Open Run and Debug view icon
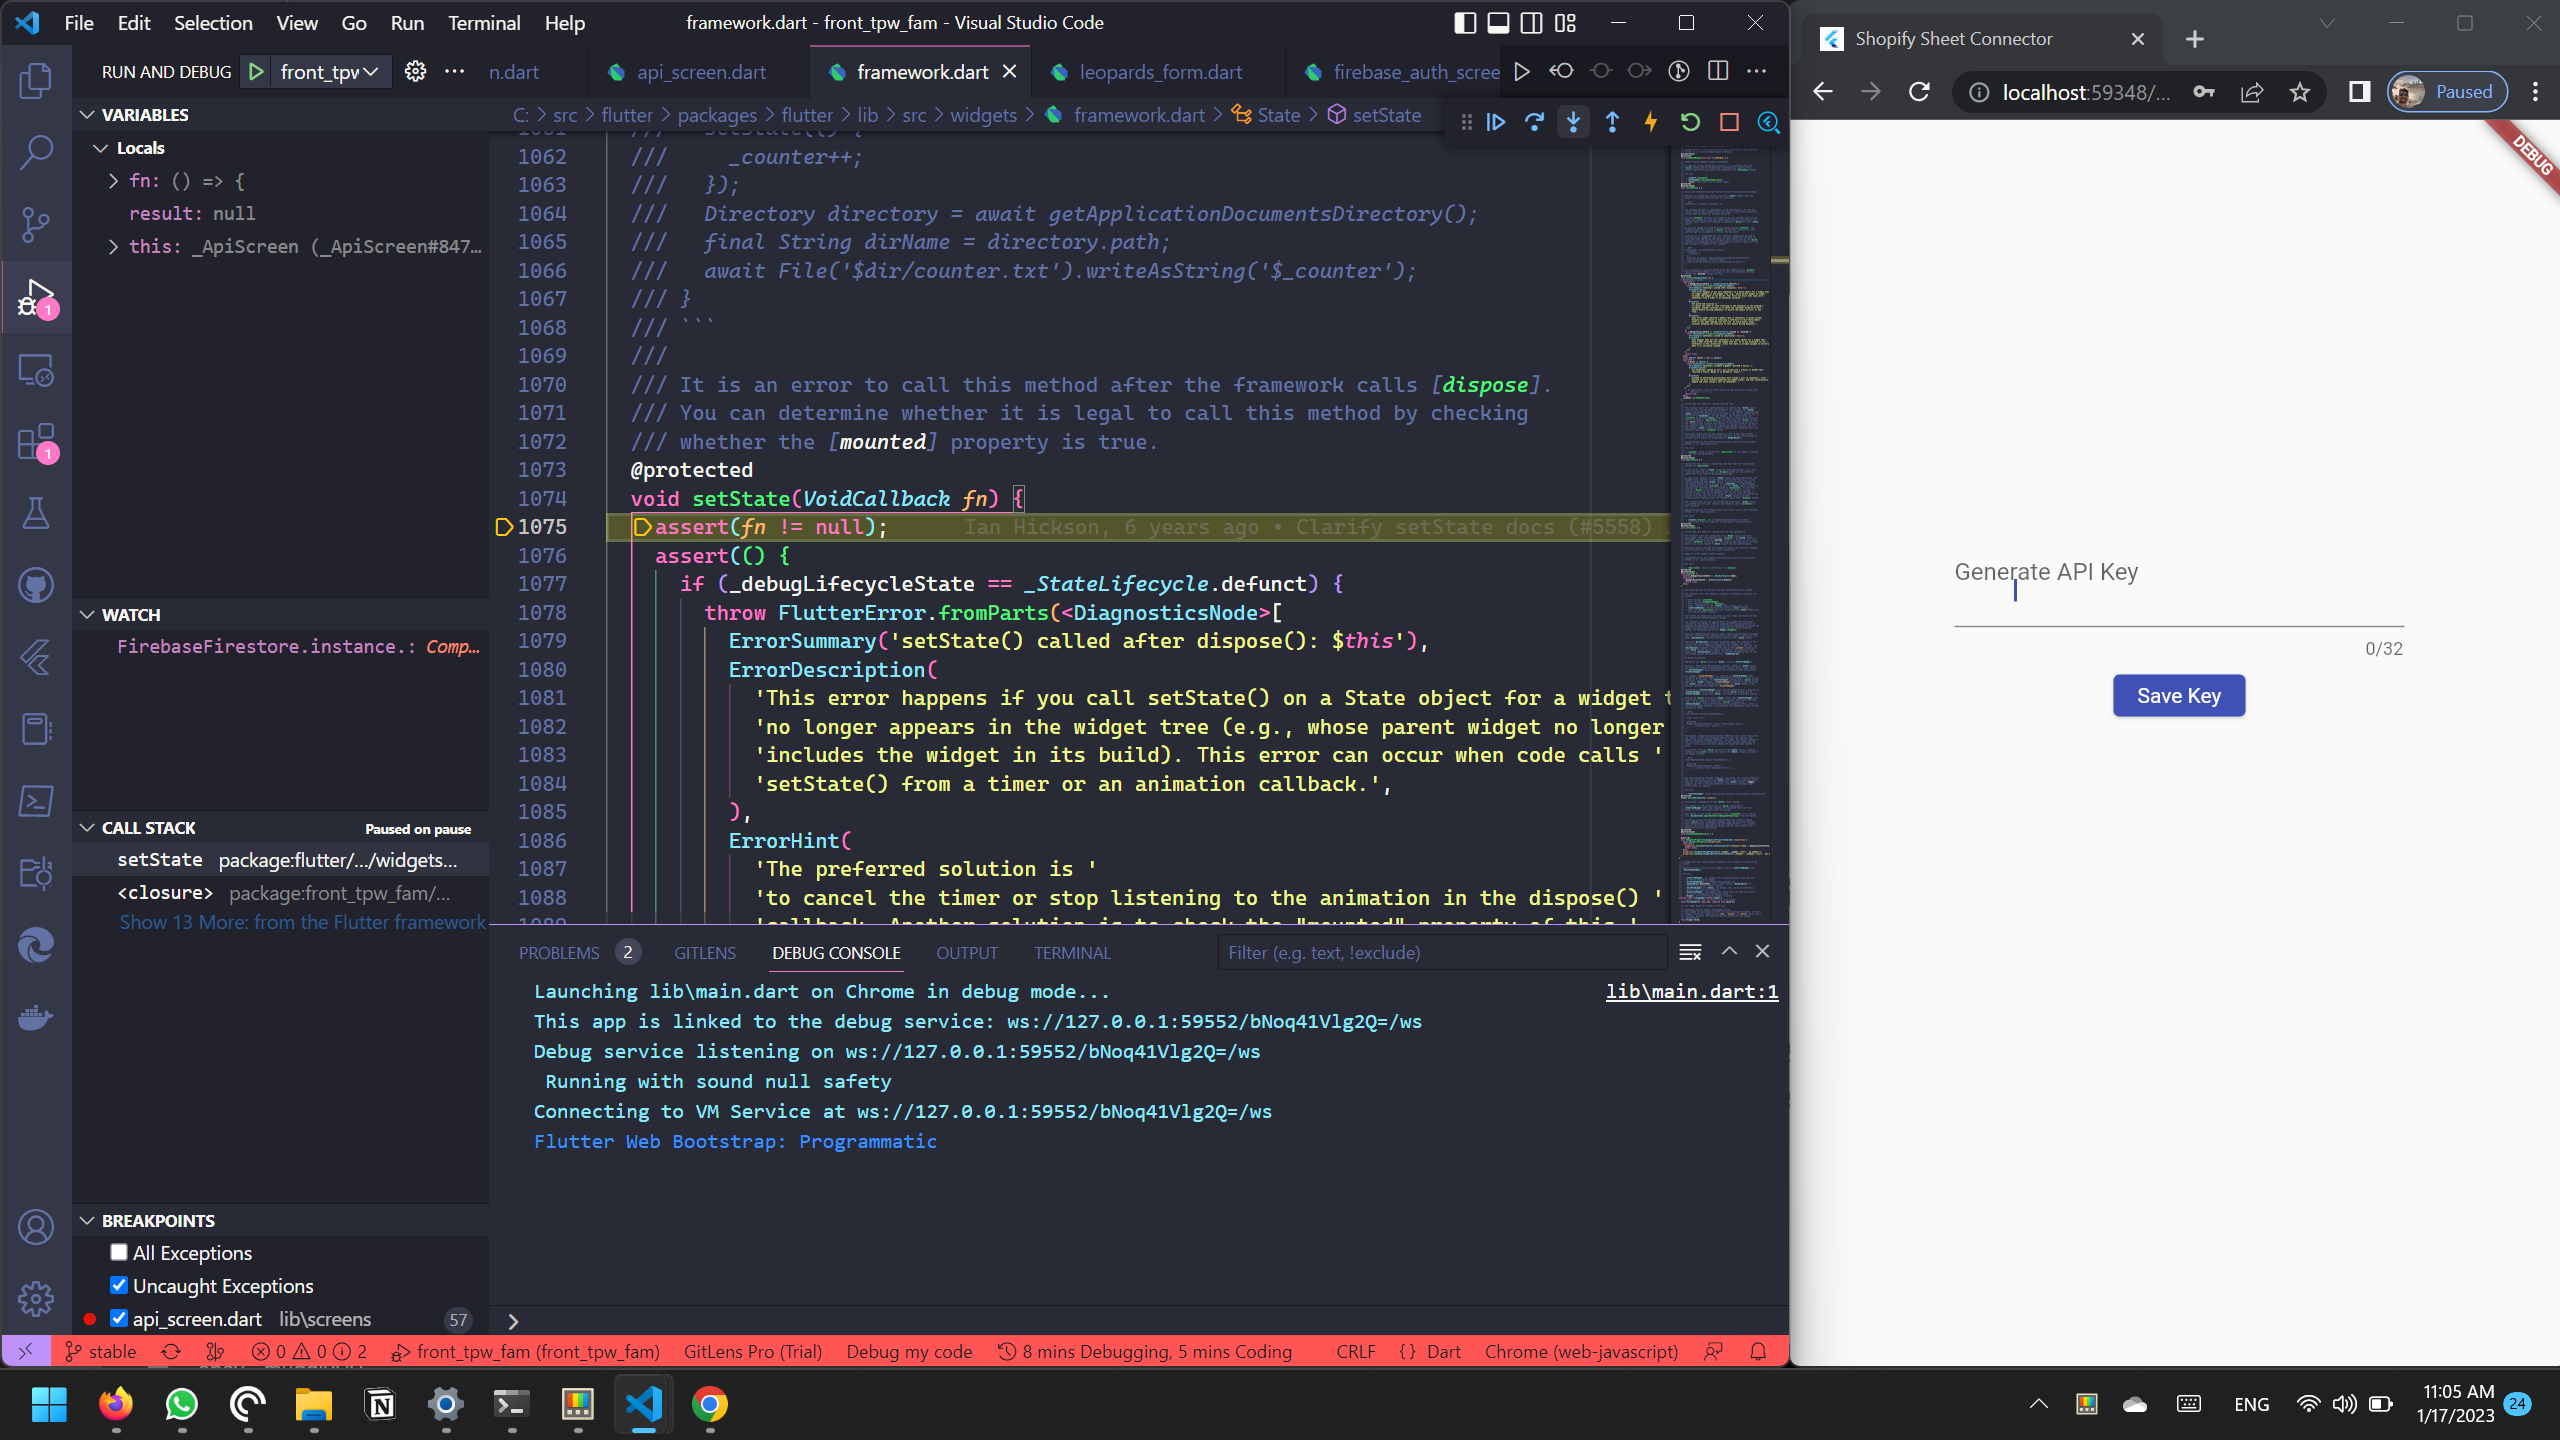The width and height of the screenshot is (2560, 1440). tap(36, 297)
